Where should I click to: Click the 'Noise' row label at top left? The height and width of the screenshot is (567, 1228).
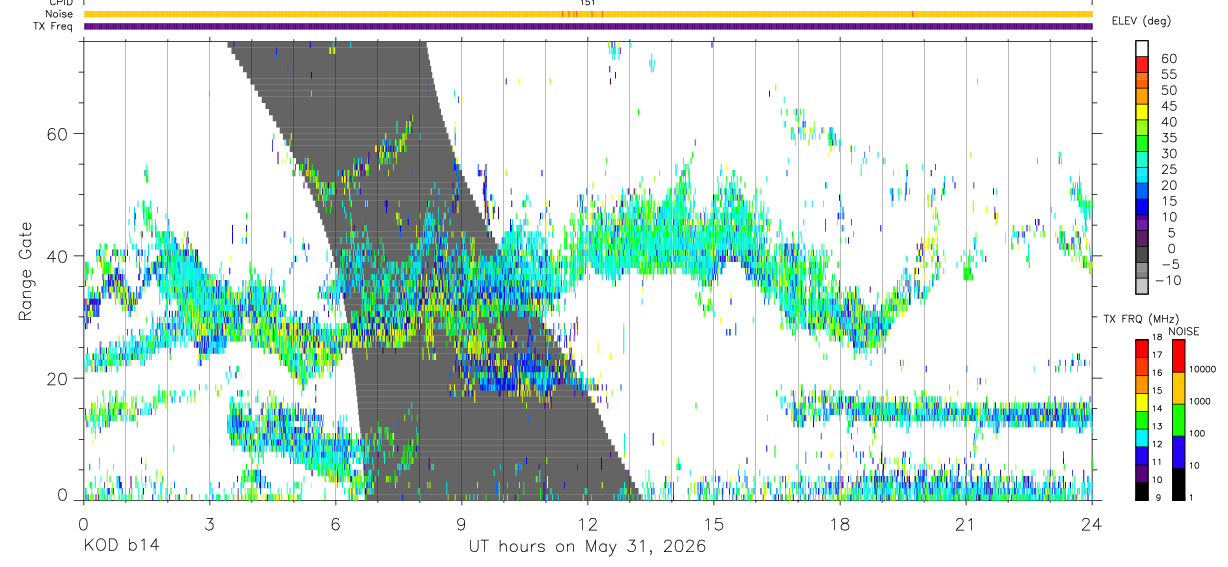(x=60, y=14)
